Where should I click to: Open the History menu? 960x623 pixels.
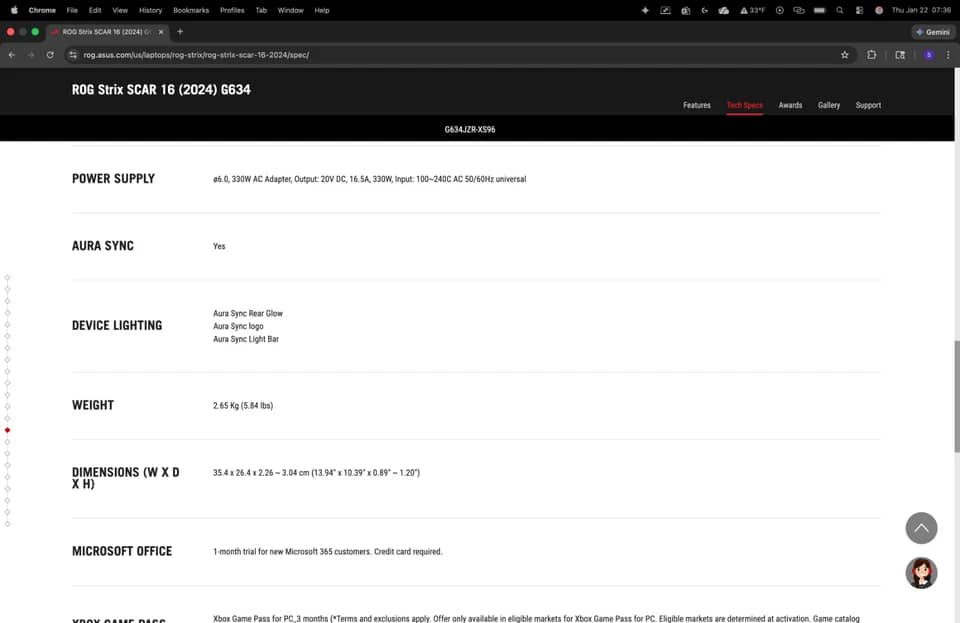tap(151, 10)
